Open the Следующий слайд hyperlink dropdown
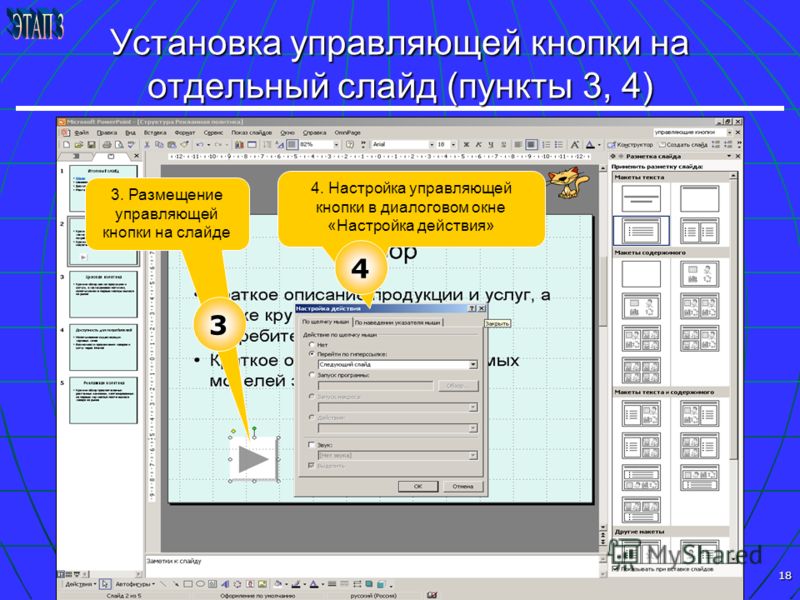This screenshot has width=800, height=600. 473,364
